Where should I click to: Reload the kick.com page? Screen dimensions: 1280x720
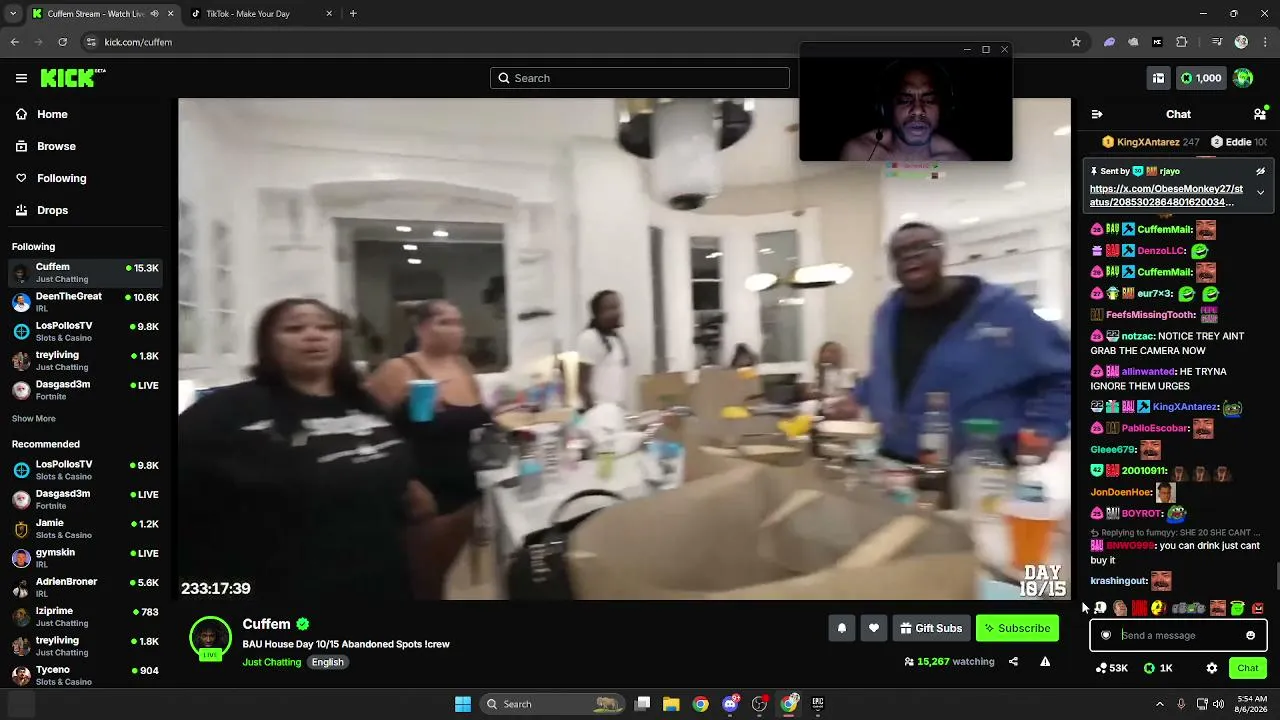point(62,42)
